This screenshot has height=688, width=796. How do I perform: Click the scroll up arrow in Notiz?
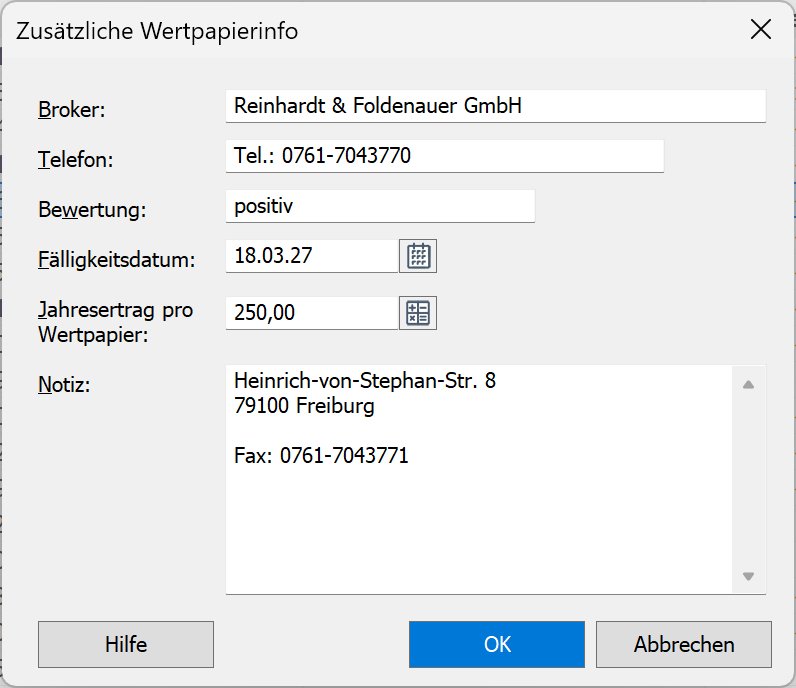[748, 384]
